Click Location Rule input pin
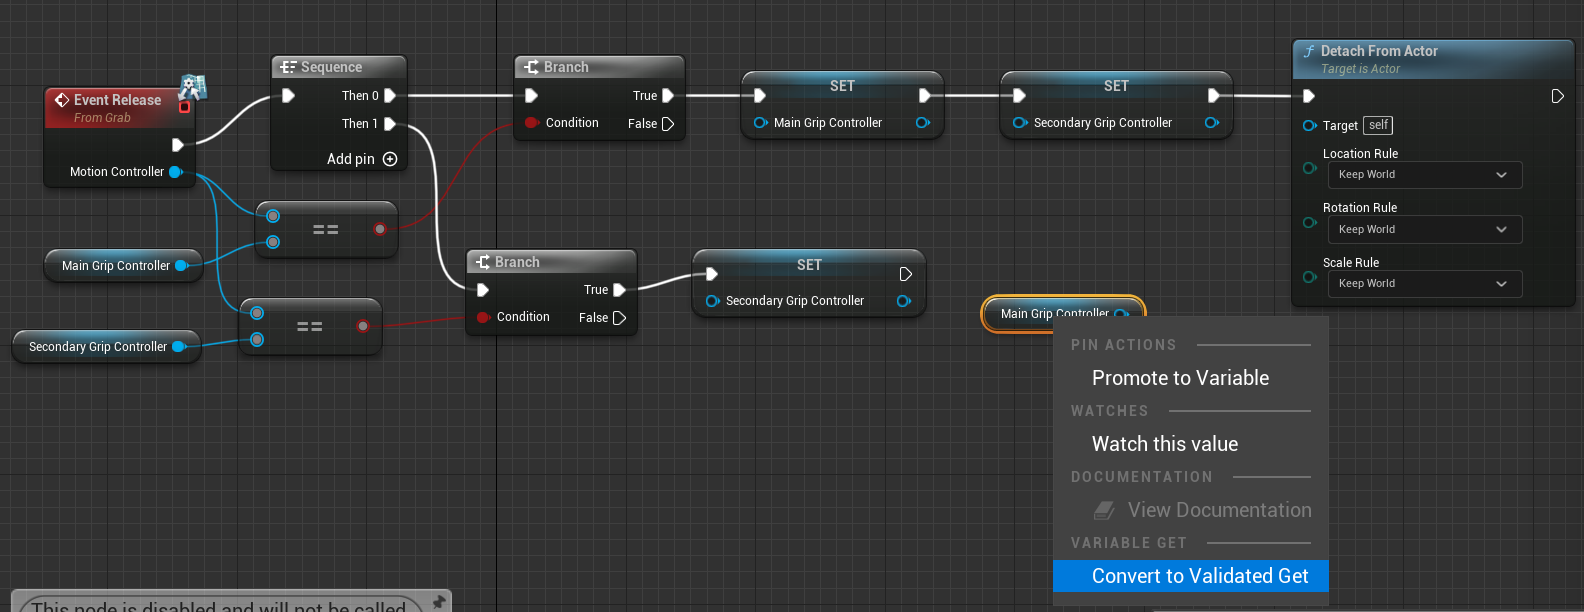The height and width of the screenshot is (612, 1584). [x=1310, y=168]
